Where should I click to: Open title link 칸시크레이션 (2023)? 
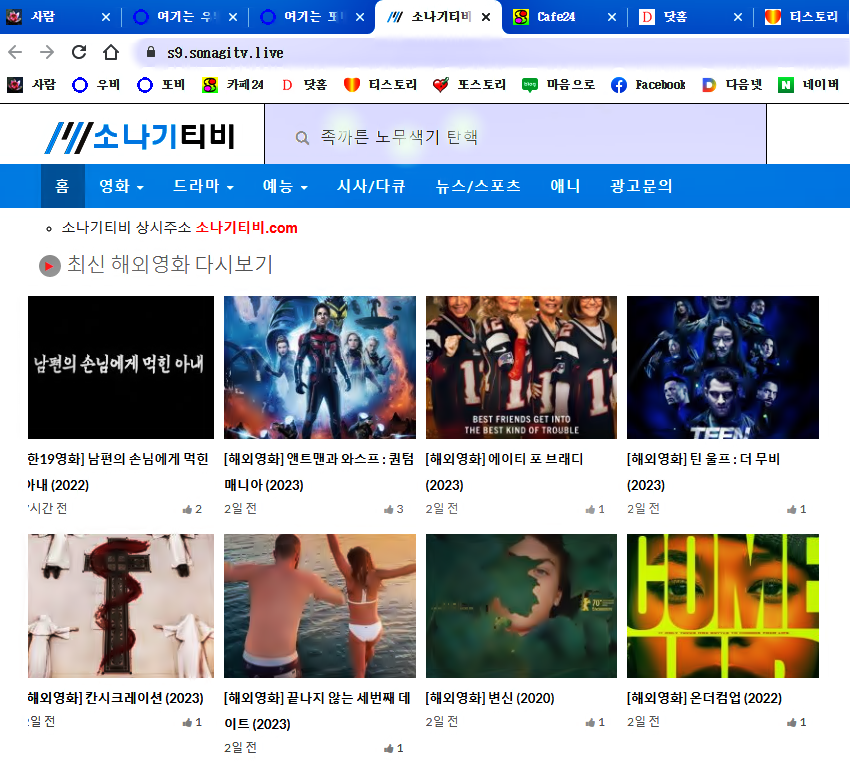click(x=116, y=698)
